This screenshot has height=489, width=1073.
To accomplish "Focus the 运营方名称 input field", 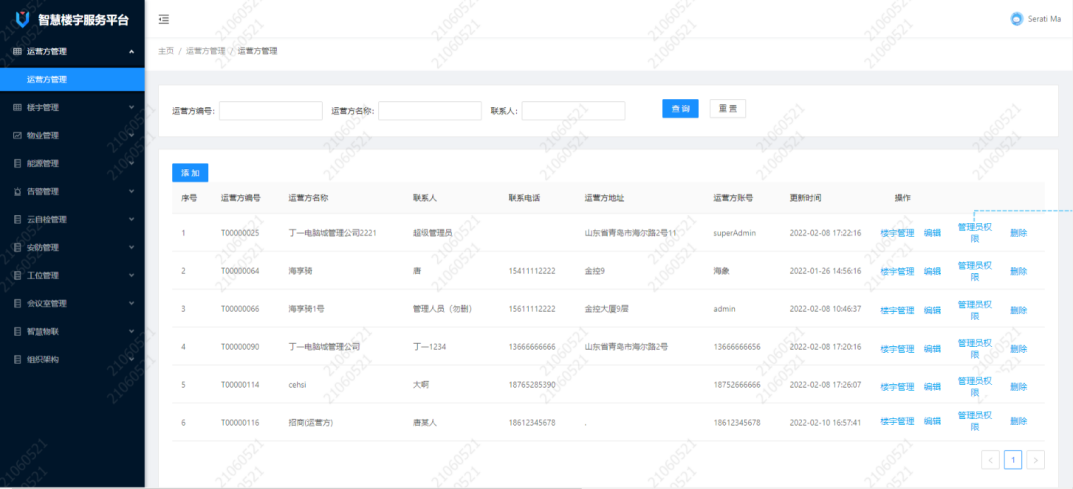I will click(x=430, y=110).
